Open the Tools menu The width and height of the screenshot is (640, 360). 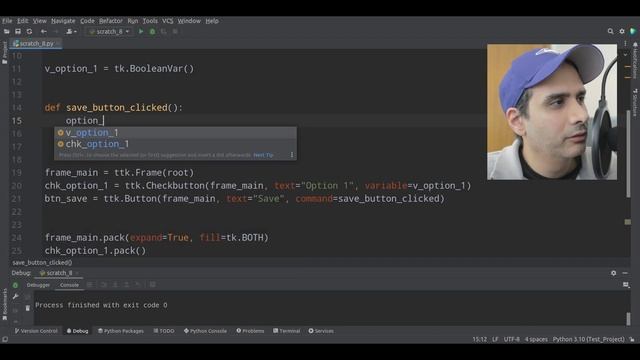tap(150, 21)
